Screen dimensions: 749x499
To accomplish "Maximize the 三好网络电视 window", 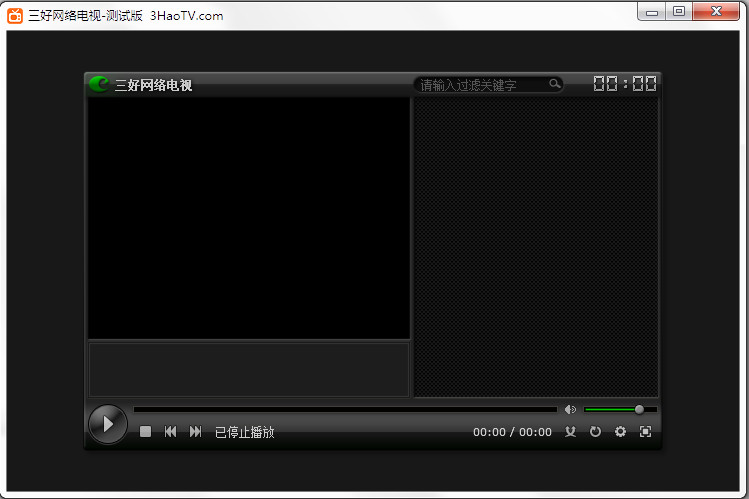I will coord(679,12).
